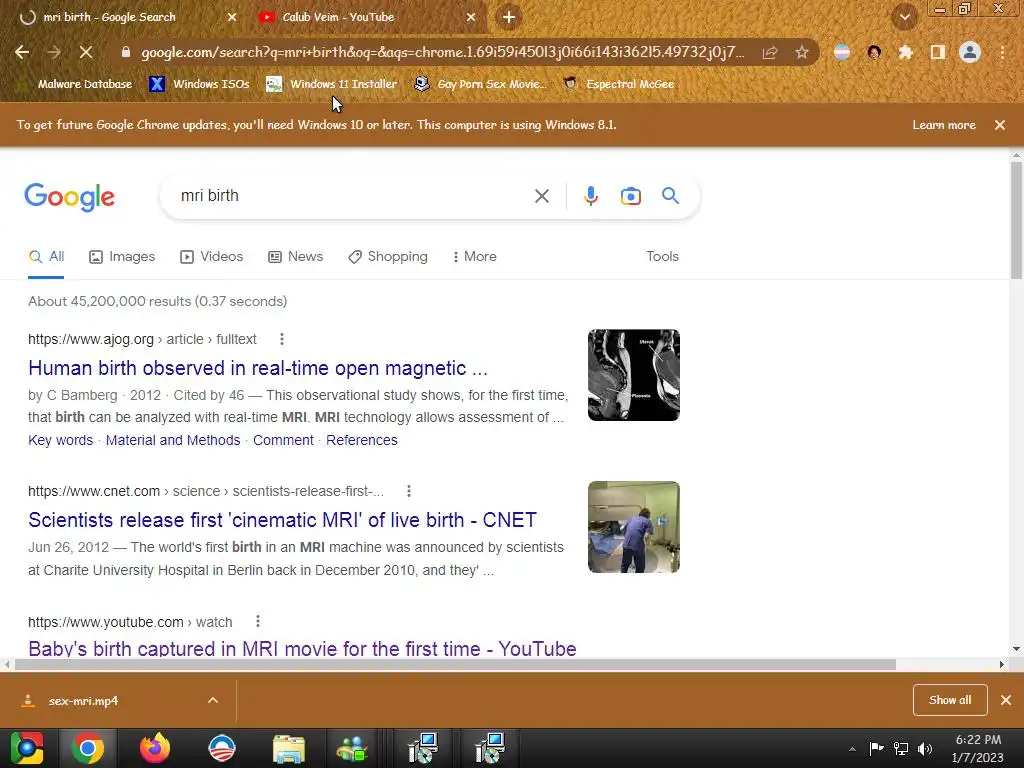Open Windows 11 Installer bookmark
Screen dimensions: 1024x768
[x=332, y=84]
